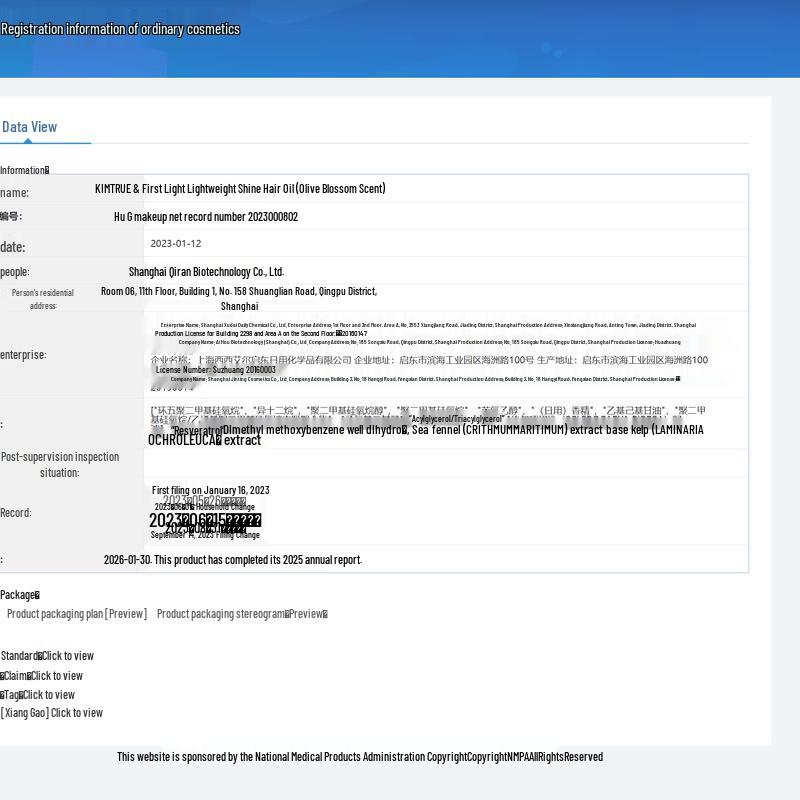Select First filing on January 16, 2023
Screen dimensions: 800x800
tap(211, 490)
